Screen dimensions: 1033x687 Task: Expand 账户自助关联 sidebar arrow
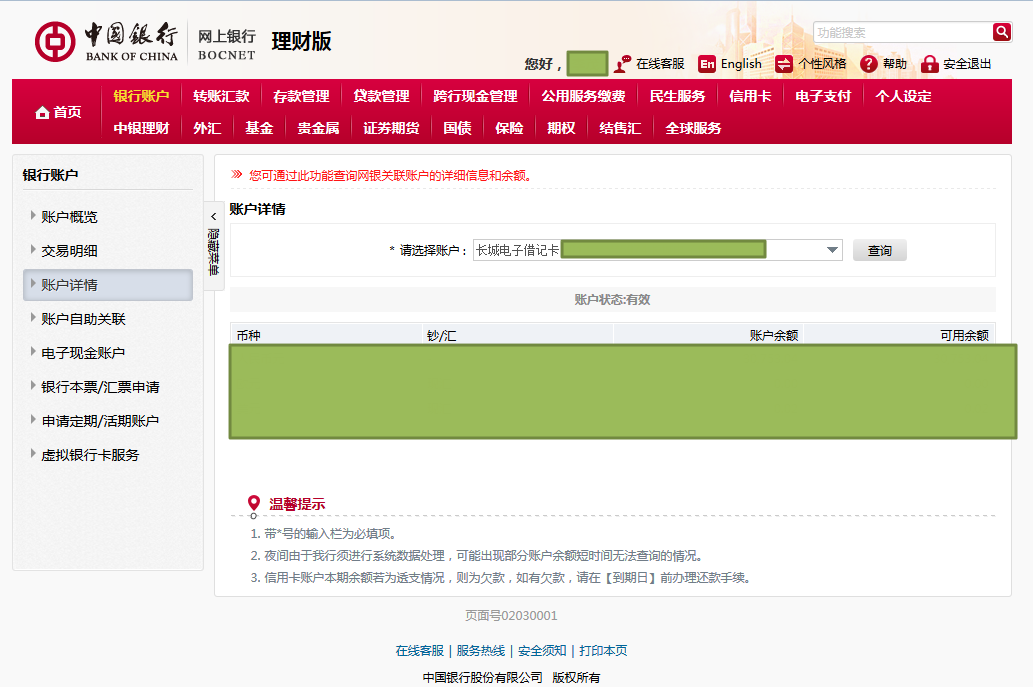pos(33,317)
